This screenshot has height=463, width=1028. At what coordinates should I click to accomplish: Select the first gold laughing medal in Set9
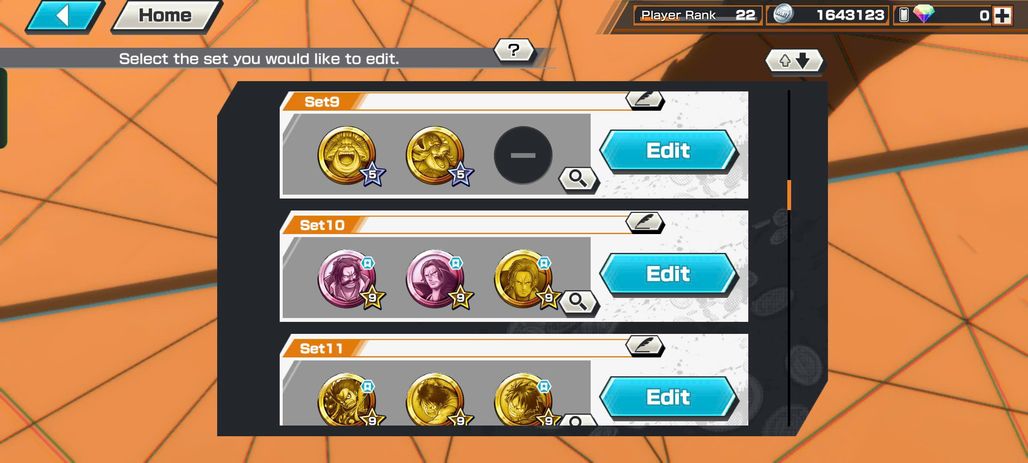pos(348,156)
